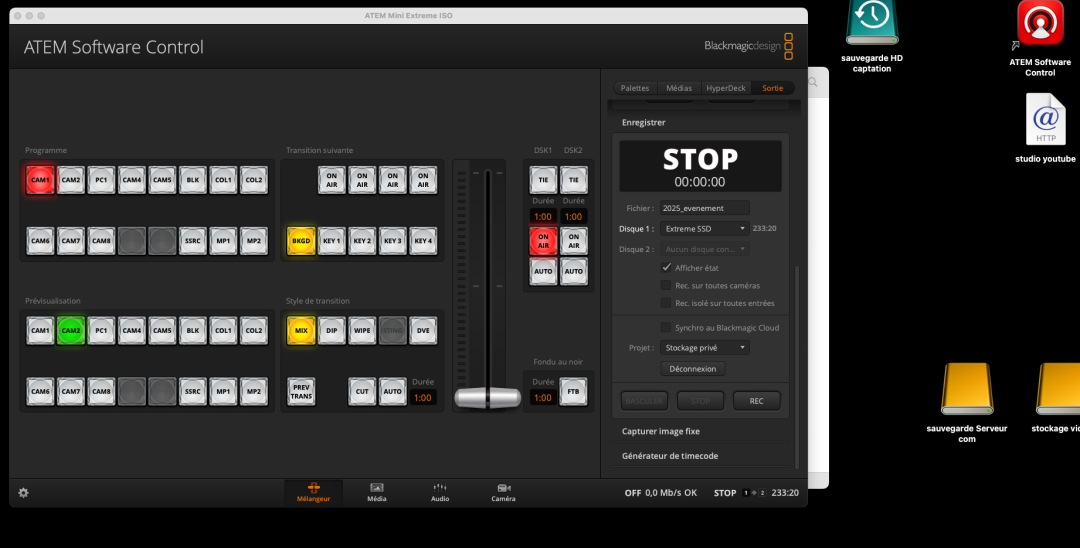This screenshot has height=548, width=1080.
Task: Select studio youtube HTTP file icon
Action: tap(1046, 128)
